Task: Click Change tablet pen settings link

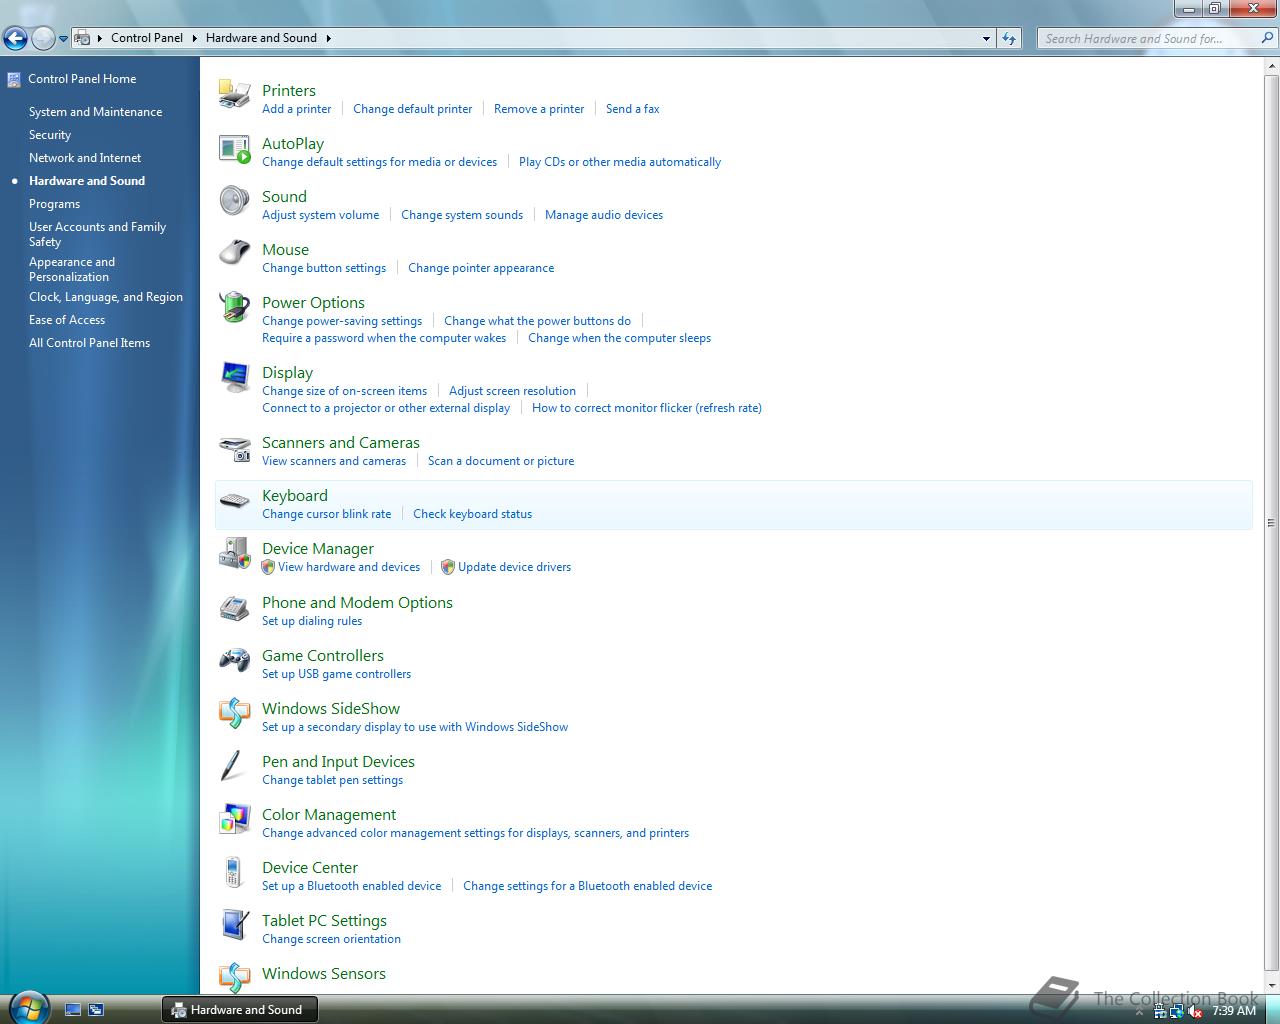Action: 332,780
